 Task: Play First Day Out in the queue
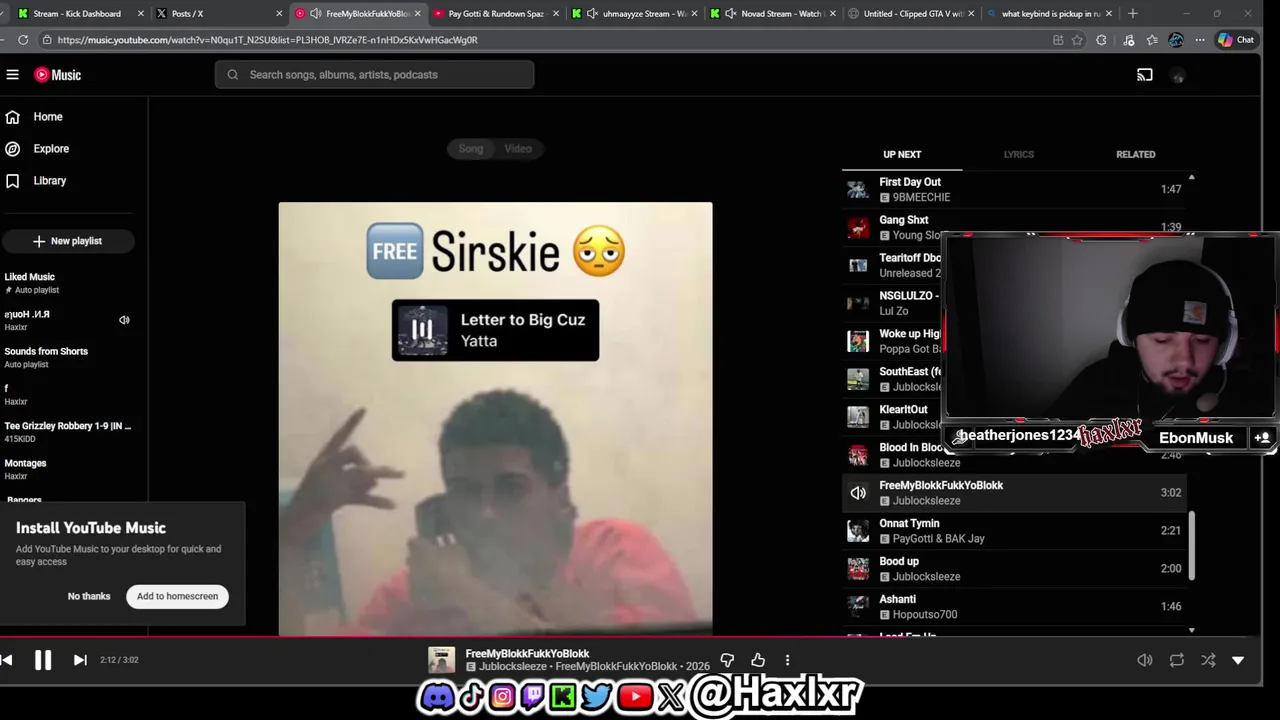click(1015, 189)
